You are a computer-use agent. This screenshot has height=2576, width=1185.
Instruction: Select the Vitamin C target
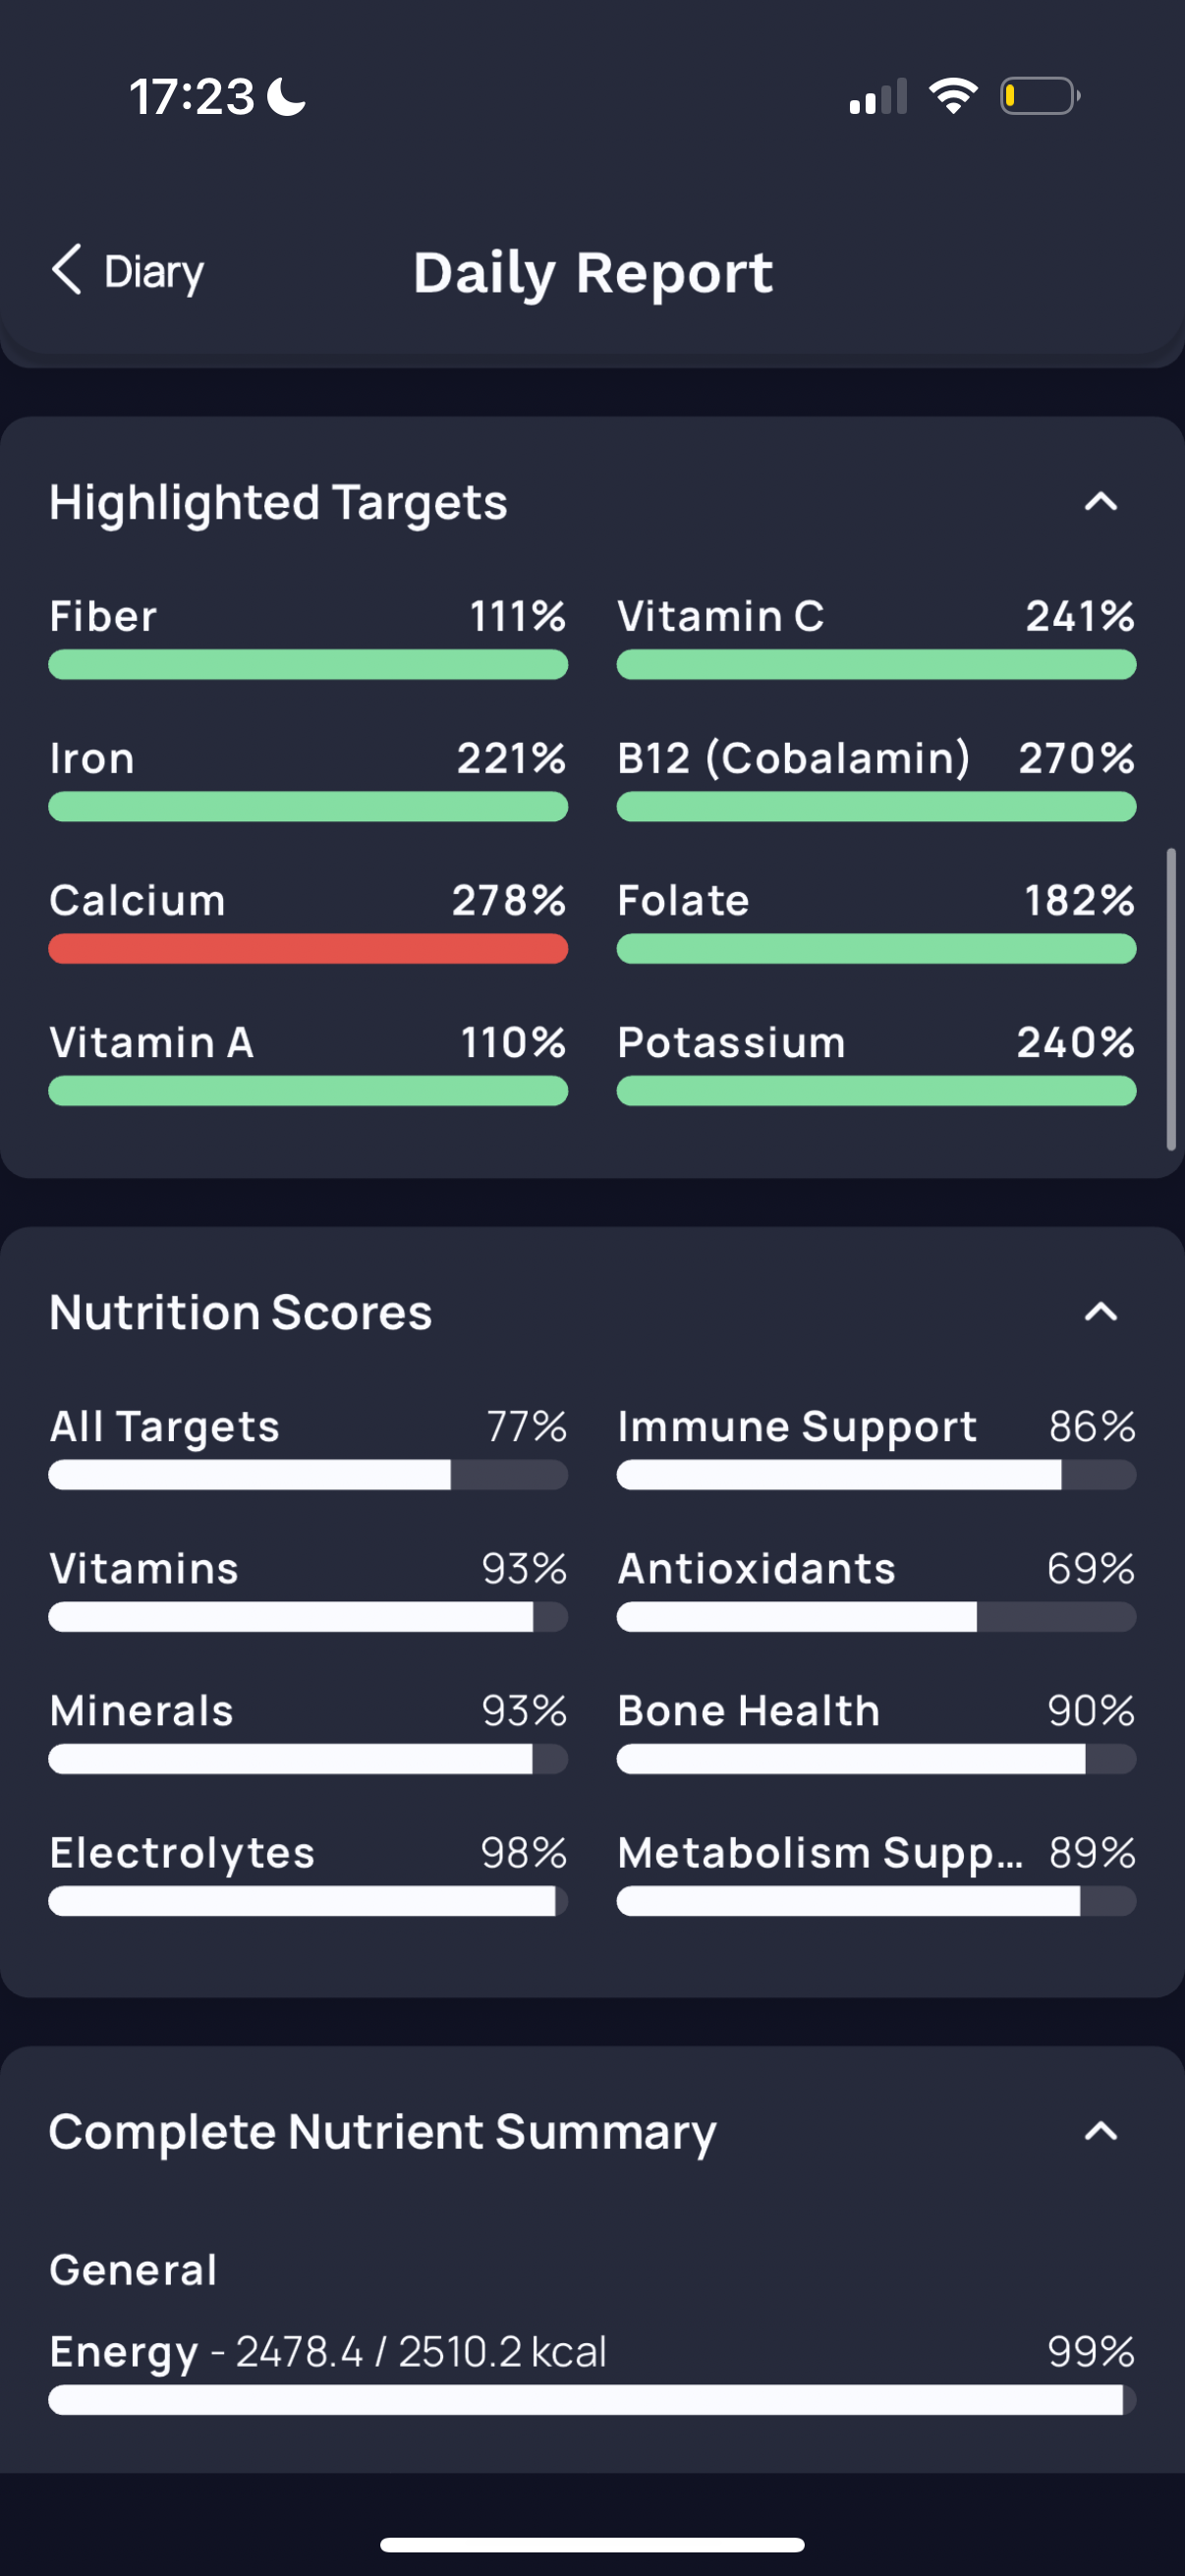pyautogui.click(x=875, y=617)
